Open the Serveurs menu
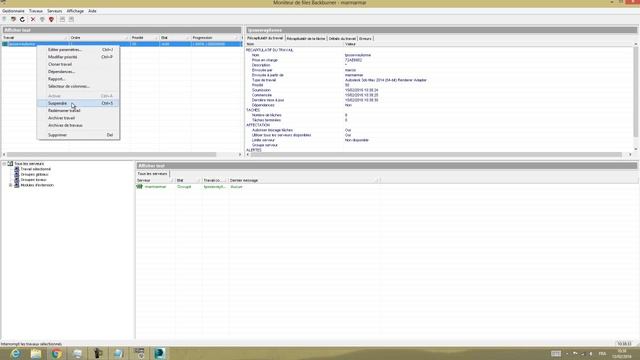640x360 pixels. 54,11
